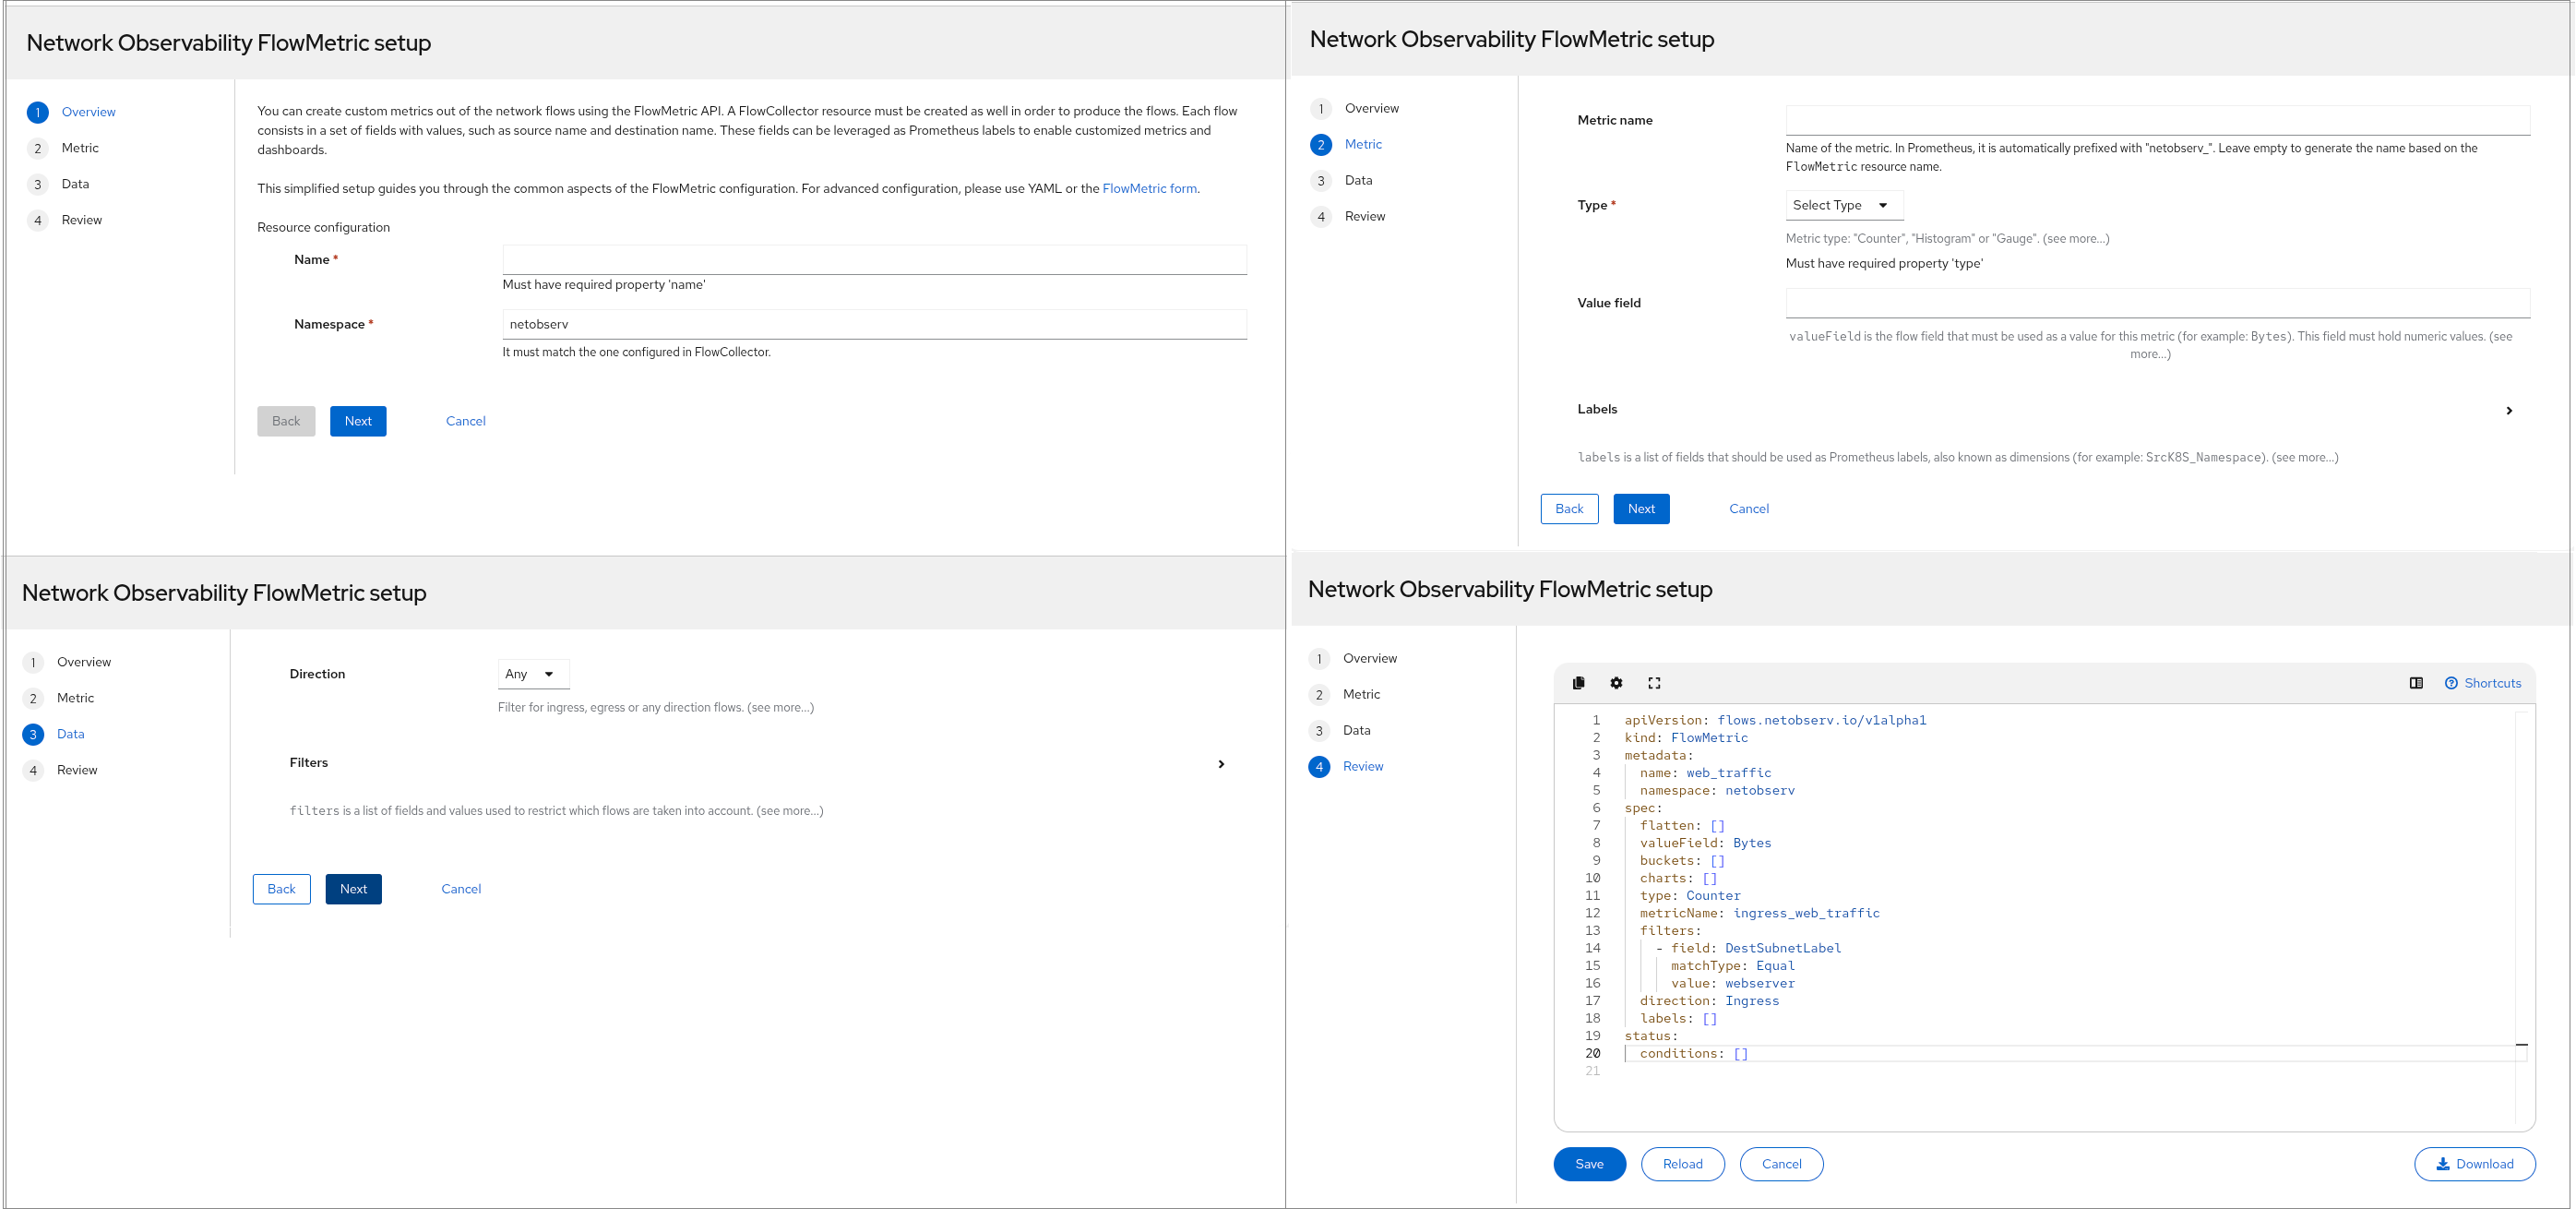2576x1209 pixels.
Task: Open the YAML editor settings gear
Action: [1616, 683]
